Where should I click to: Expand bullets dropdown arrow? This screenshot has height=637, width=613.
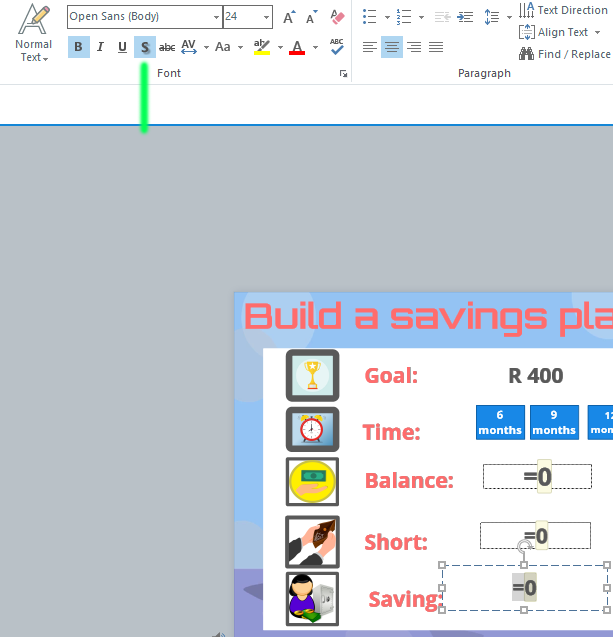point(387,17)
